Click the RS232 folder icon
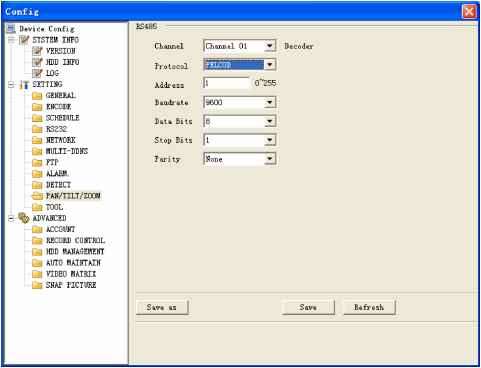The height and width of the screenshot is (368, 481). 37,129
